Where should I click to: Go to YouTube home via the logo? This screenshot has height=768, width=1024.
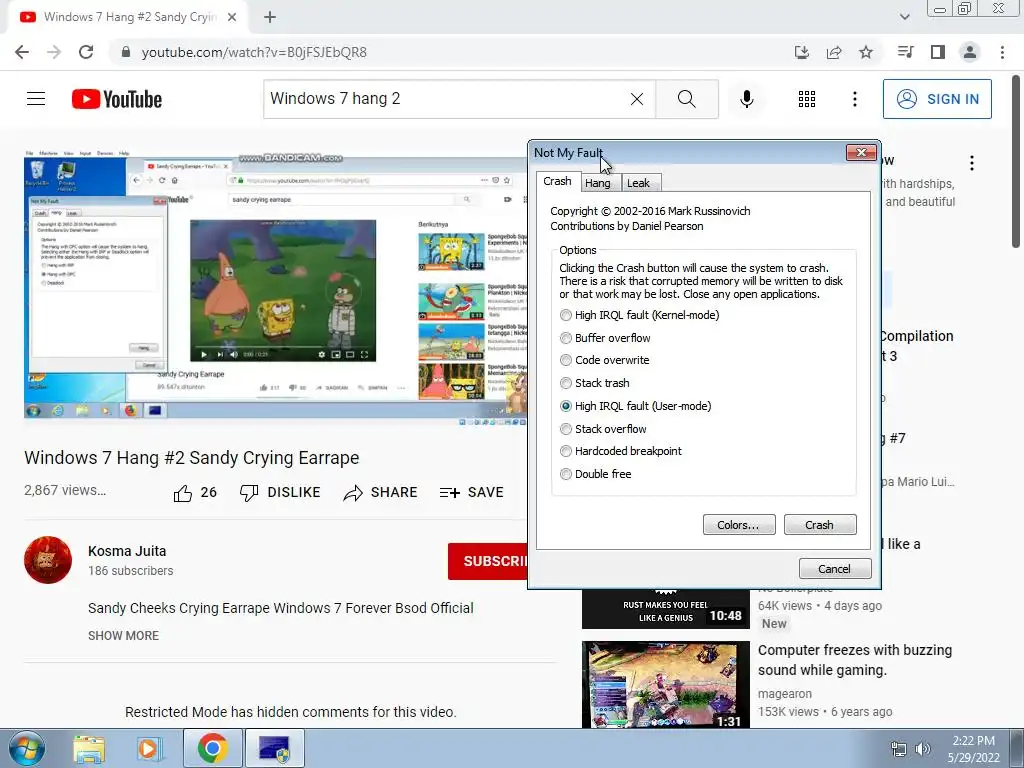[117, 99]
